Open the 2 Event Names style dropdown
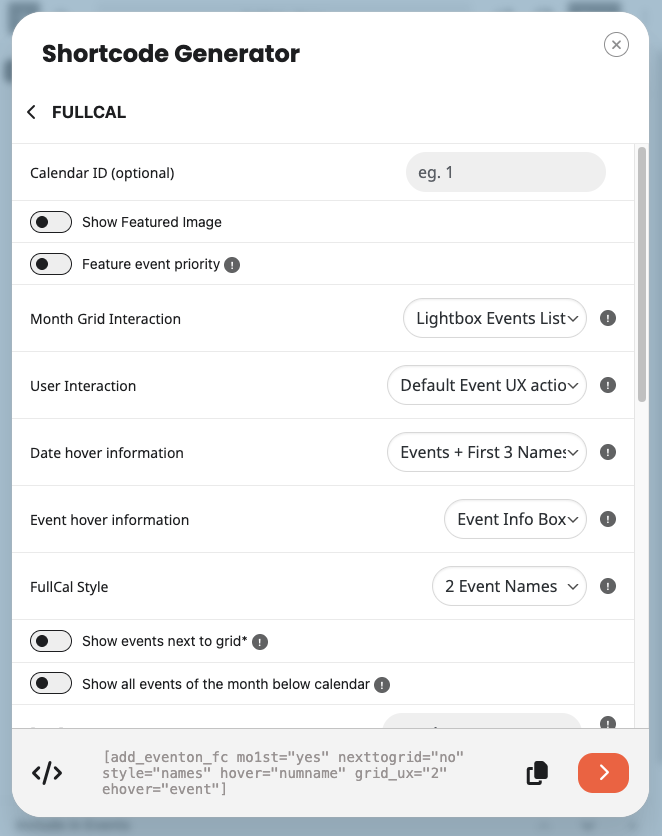Viewport: 662px width, 836px height. click(509, 586)
